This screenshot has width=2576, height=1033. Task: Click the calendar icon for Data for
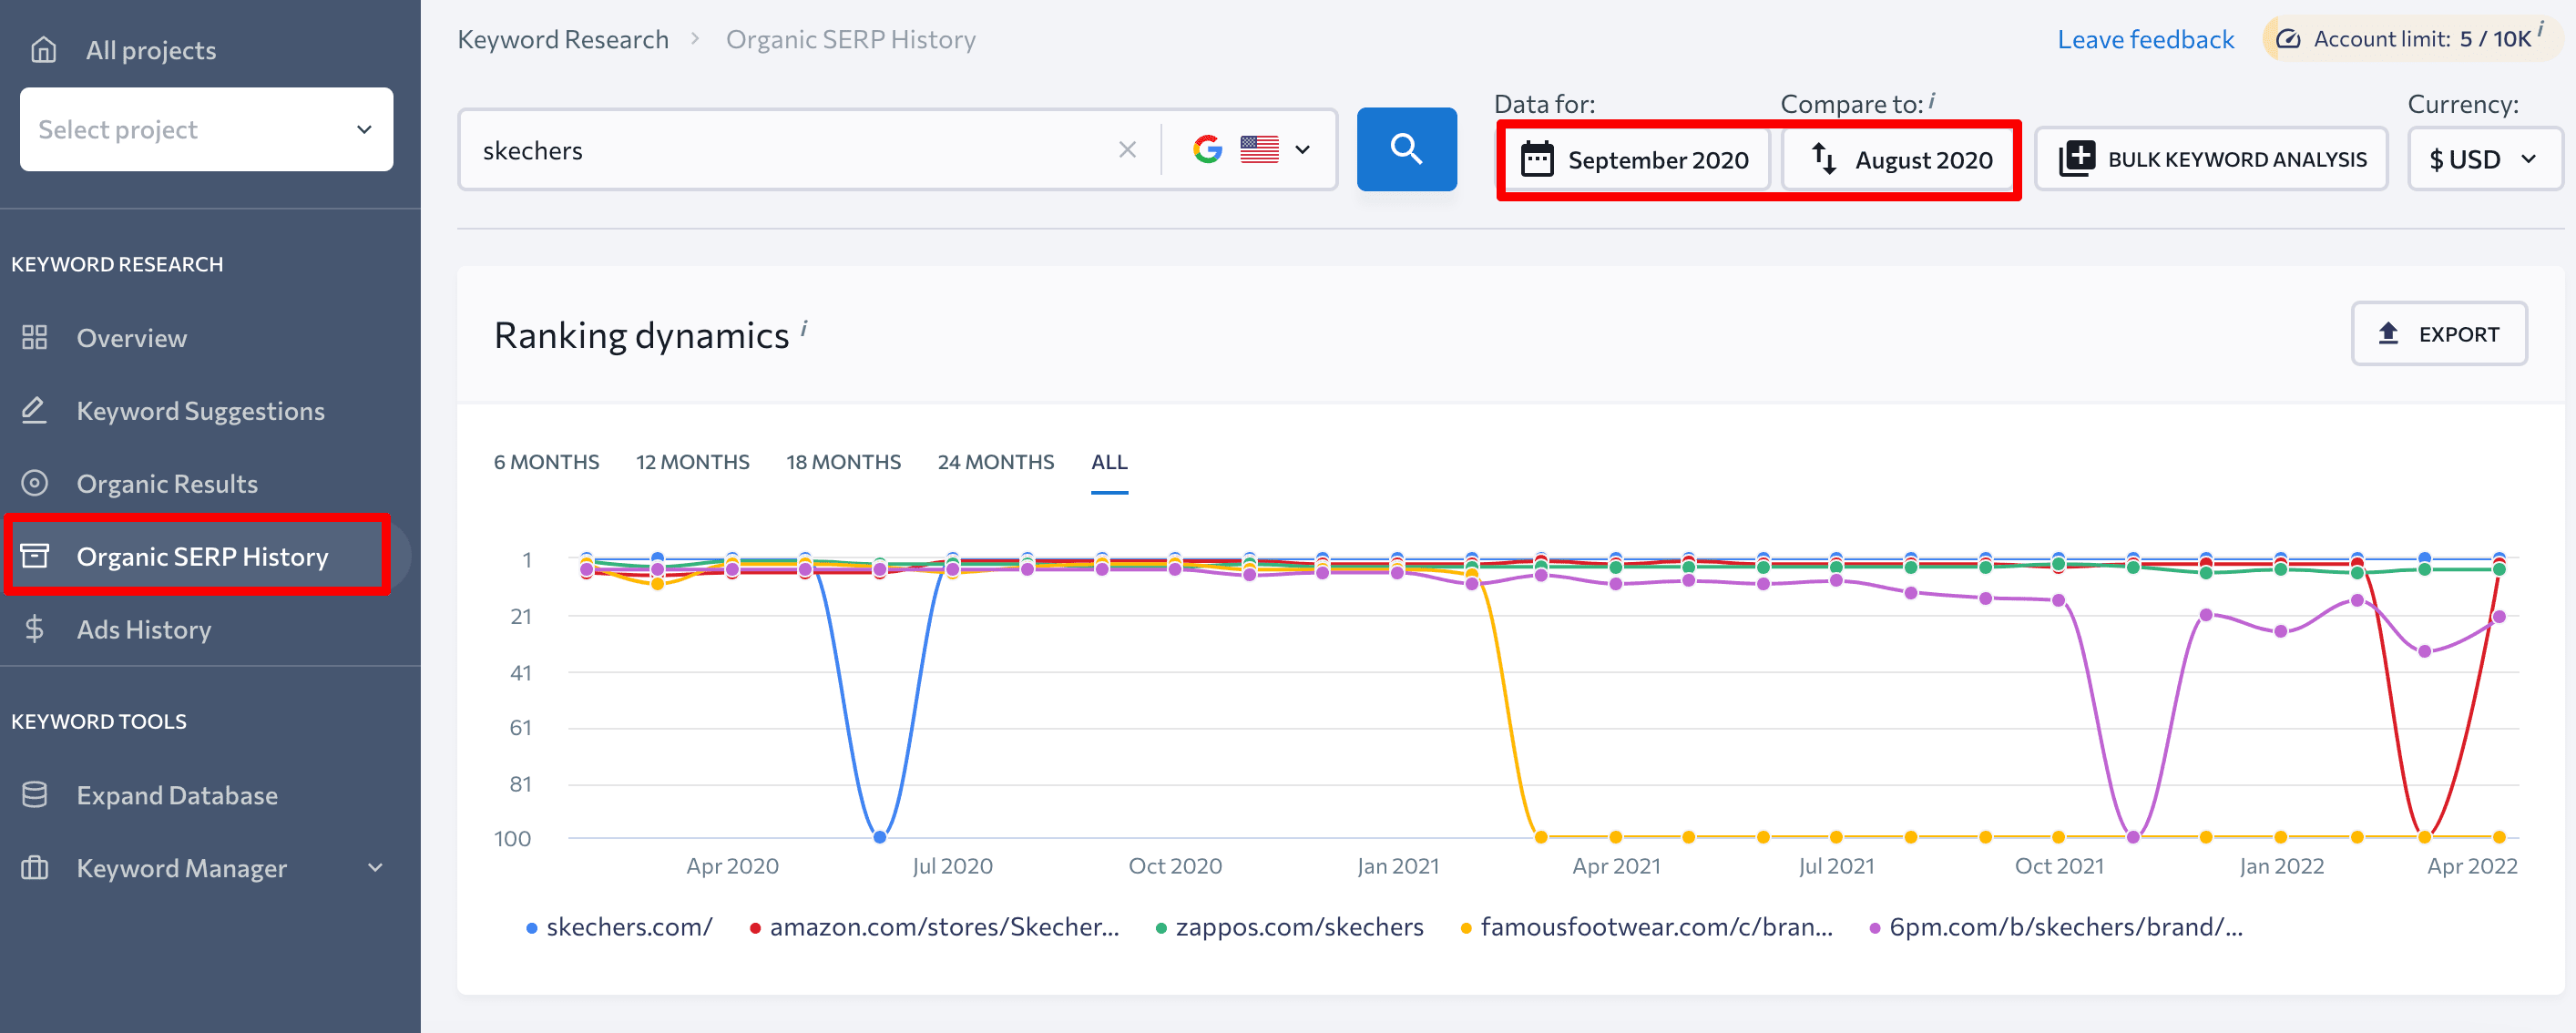point(1537,160)
